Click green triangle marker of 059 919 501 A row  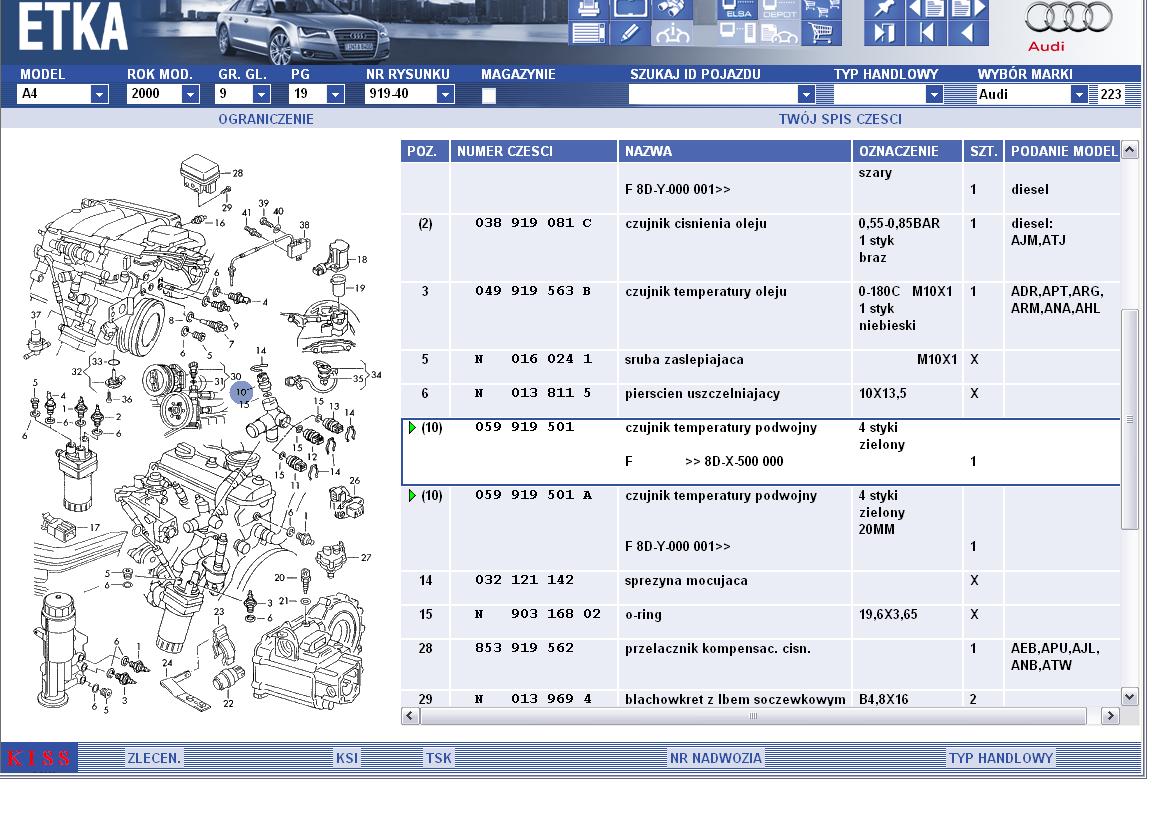click(412, 496)
